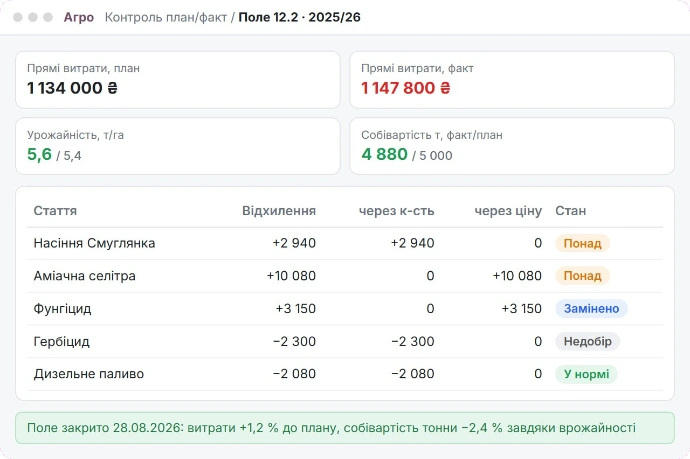Open the Прямі витрати, план card
This screenshot has width=690, height=459.
point(178,80)
